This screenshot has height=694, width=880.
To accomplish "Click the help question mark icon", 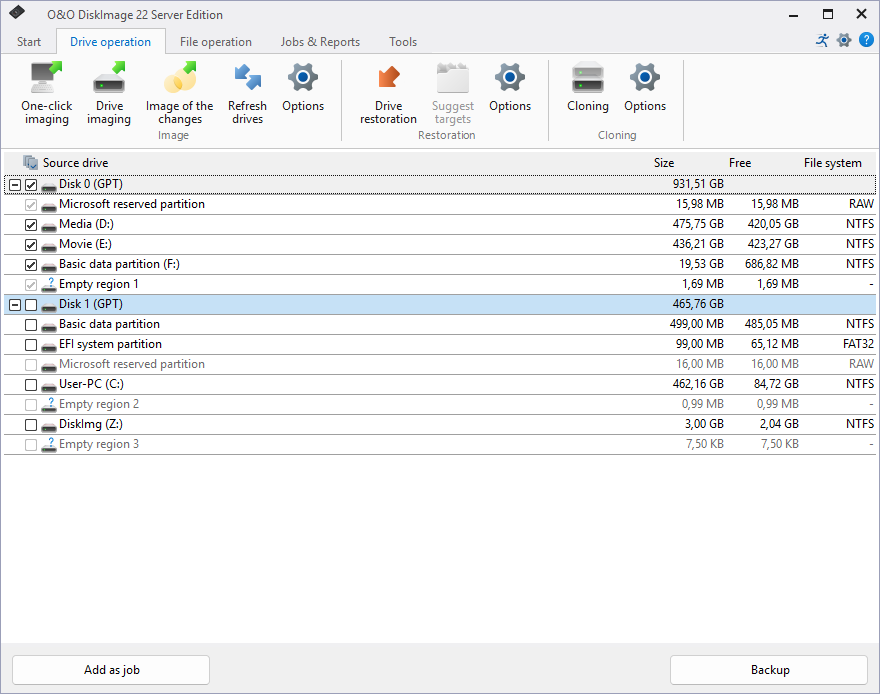I will 866,40.
